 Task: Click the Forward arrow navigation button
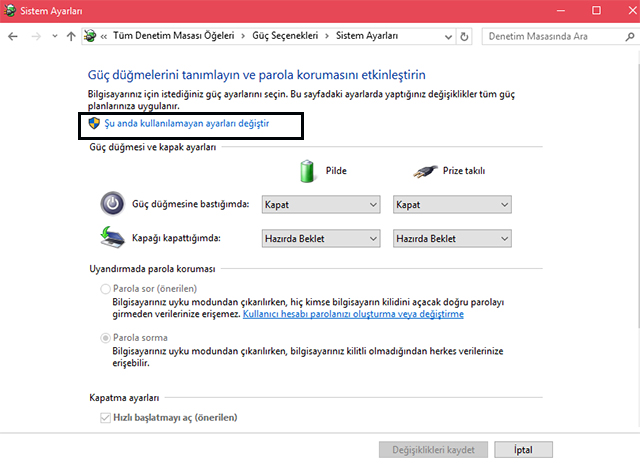pyautogui.click(x=36, y=36)
